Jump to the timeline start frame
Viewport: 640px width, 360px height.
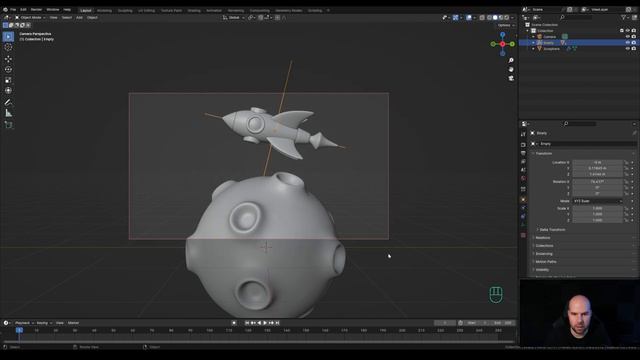point(247,323)
